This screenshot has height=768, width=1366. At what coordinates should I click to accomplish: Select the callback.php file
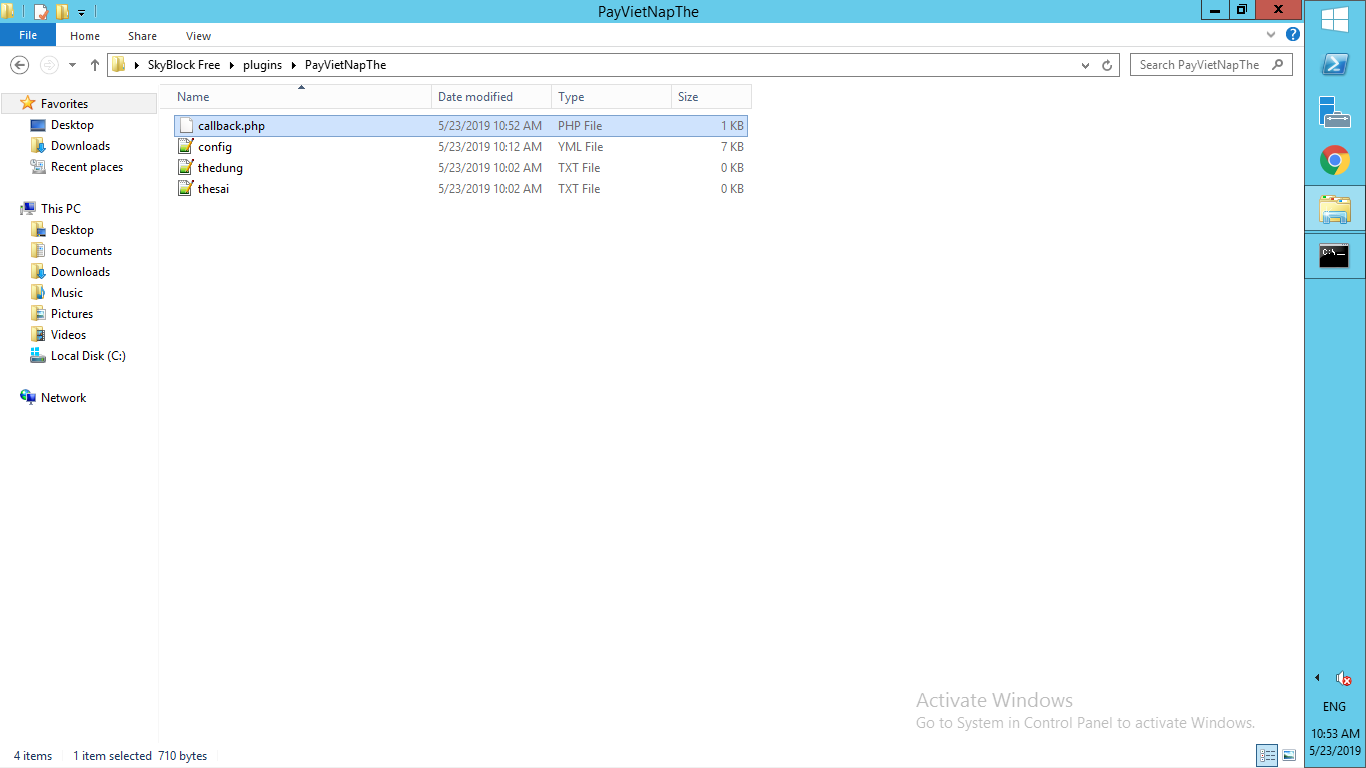pyautogui.click(x=460, y=126)
